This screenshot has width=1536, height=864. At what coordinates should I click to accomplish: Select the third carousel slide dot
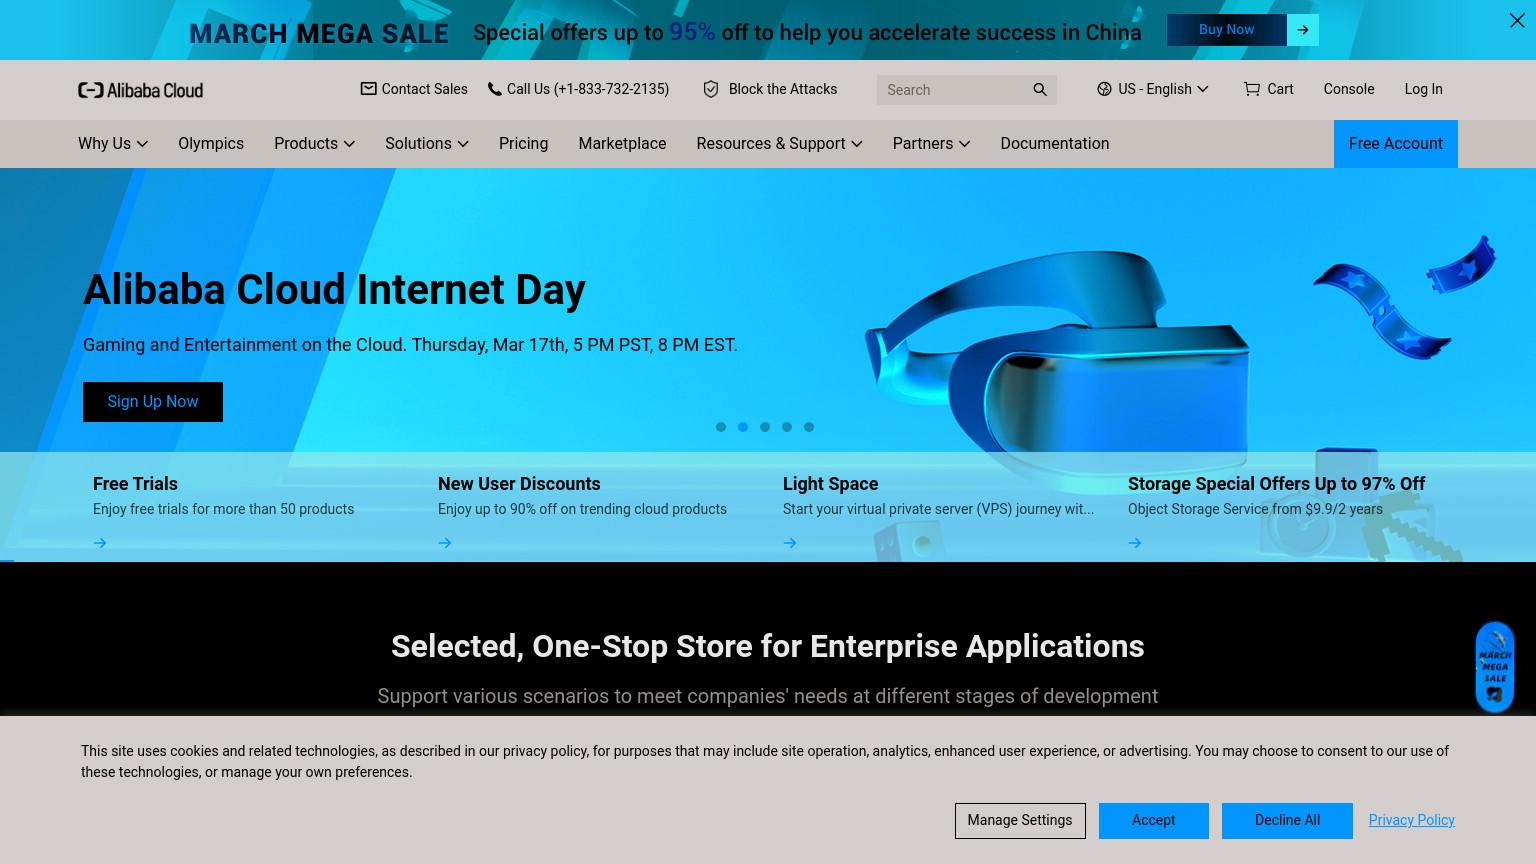click(x=765, y=427)
